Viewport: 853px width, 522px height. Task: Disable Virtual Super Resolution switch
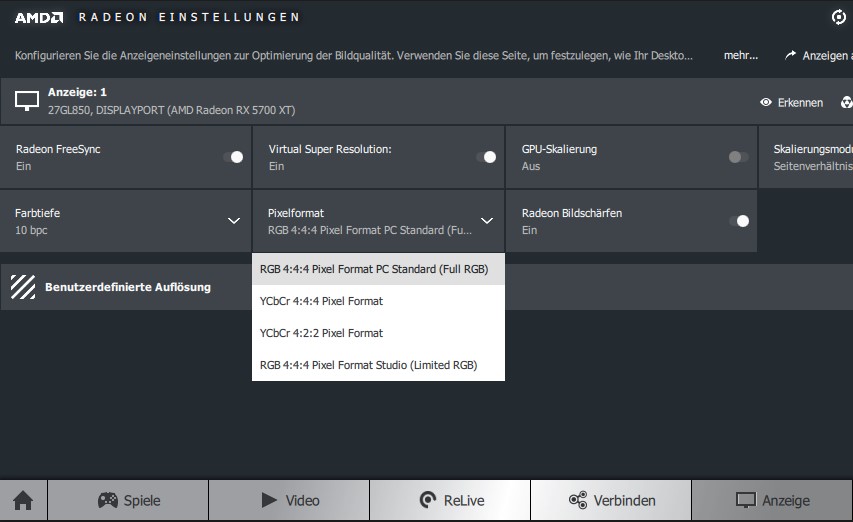click(486, 157)
